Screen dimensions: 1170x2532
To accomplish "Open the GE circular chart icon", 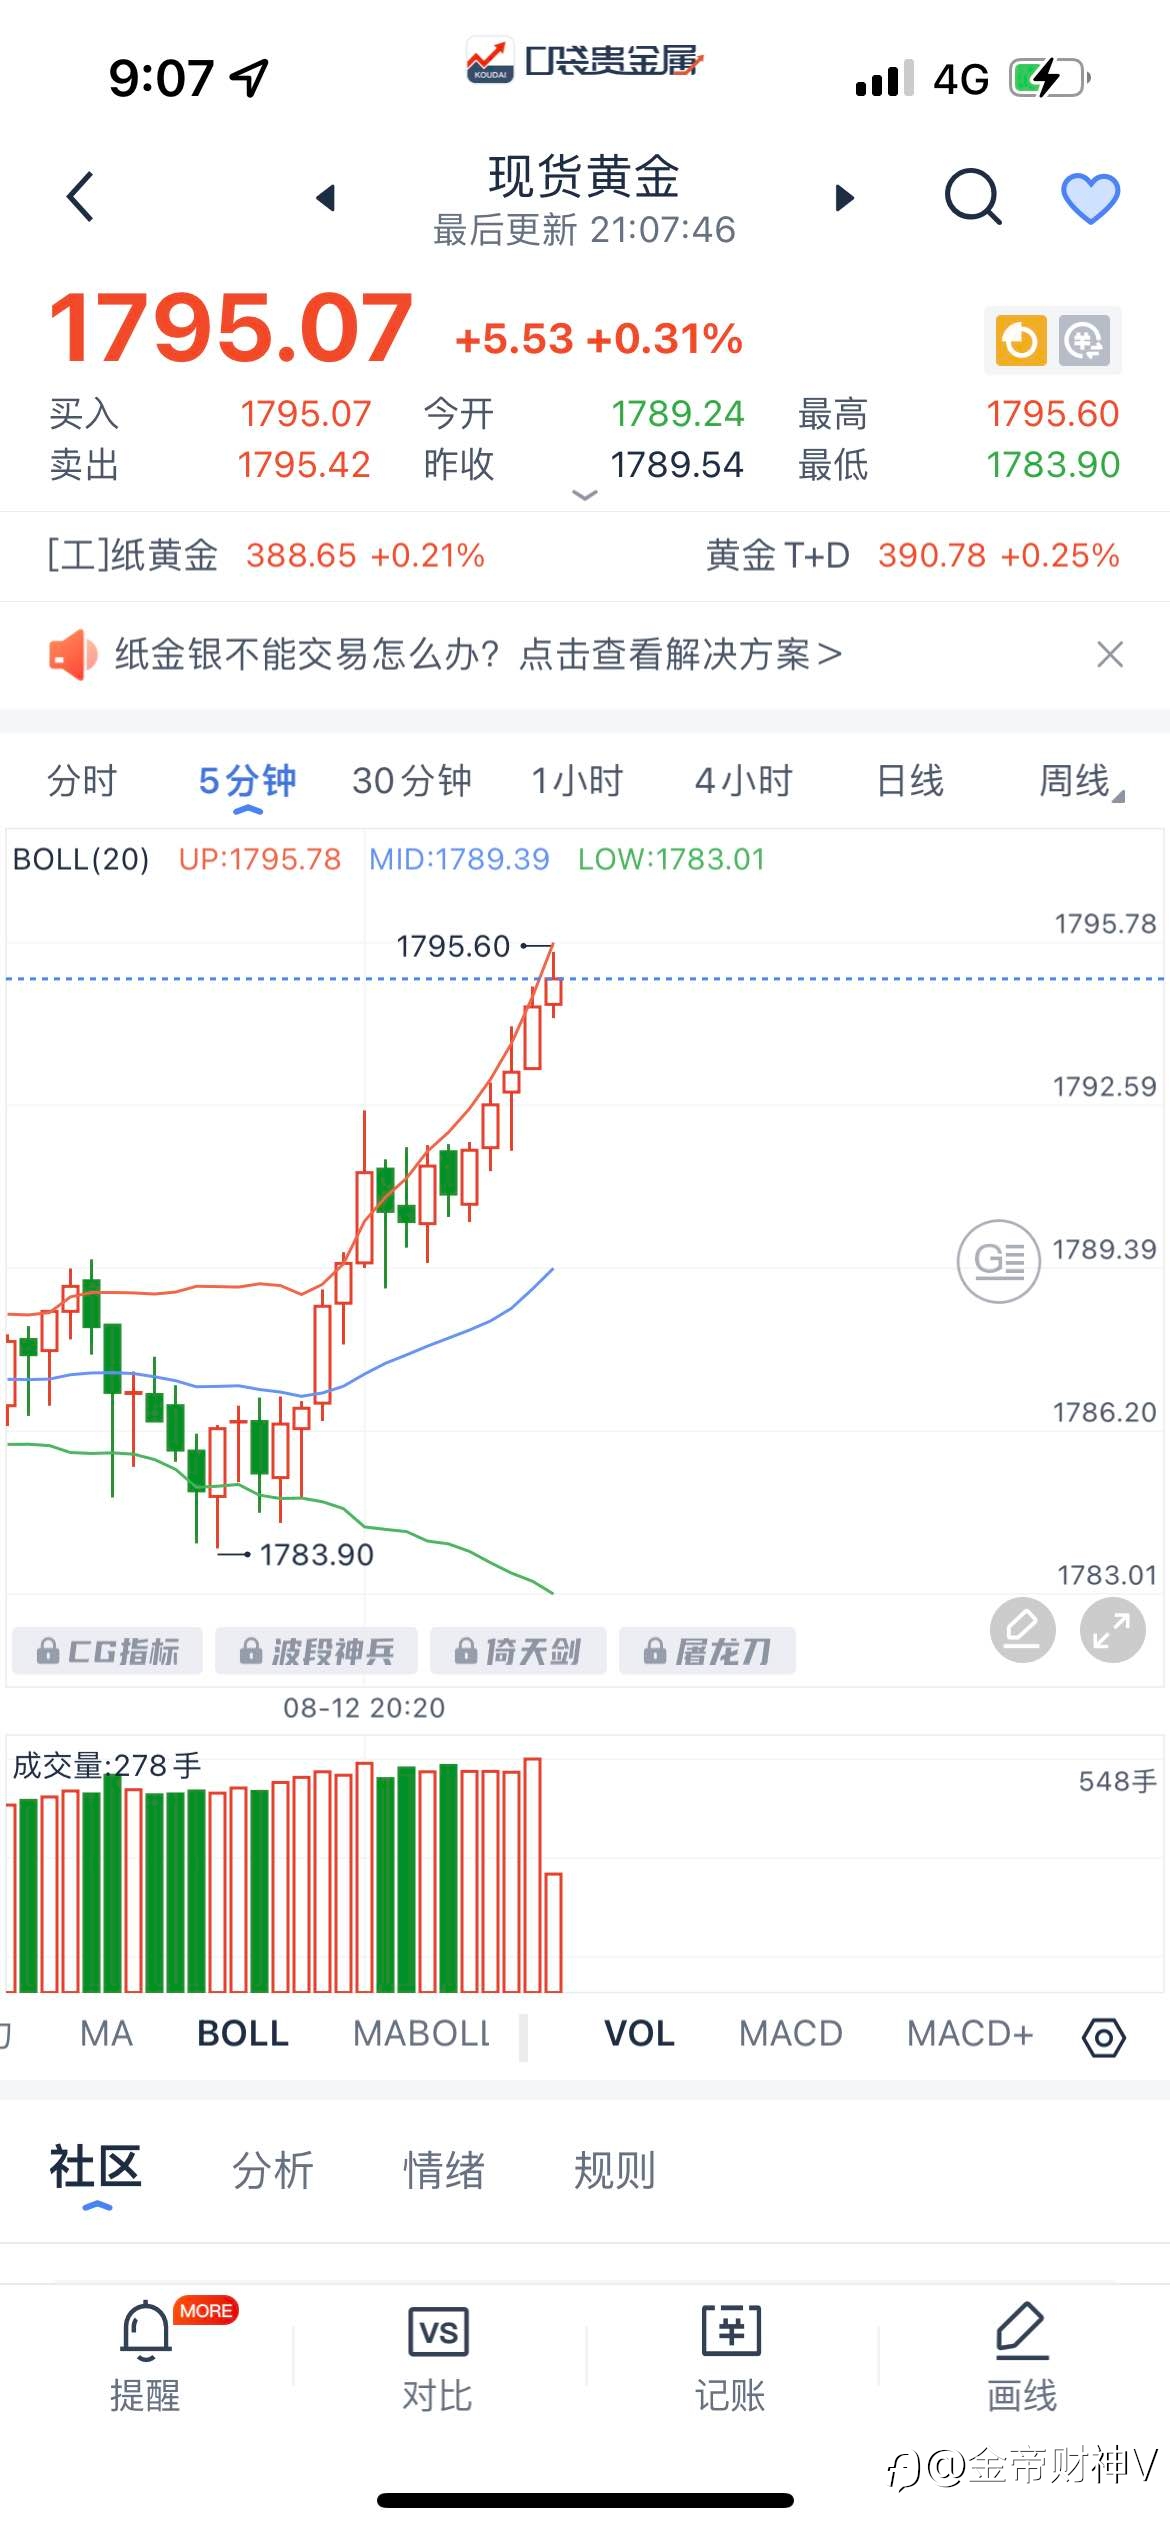I will coord(998,1261).
